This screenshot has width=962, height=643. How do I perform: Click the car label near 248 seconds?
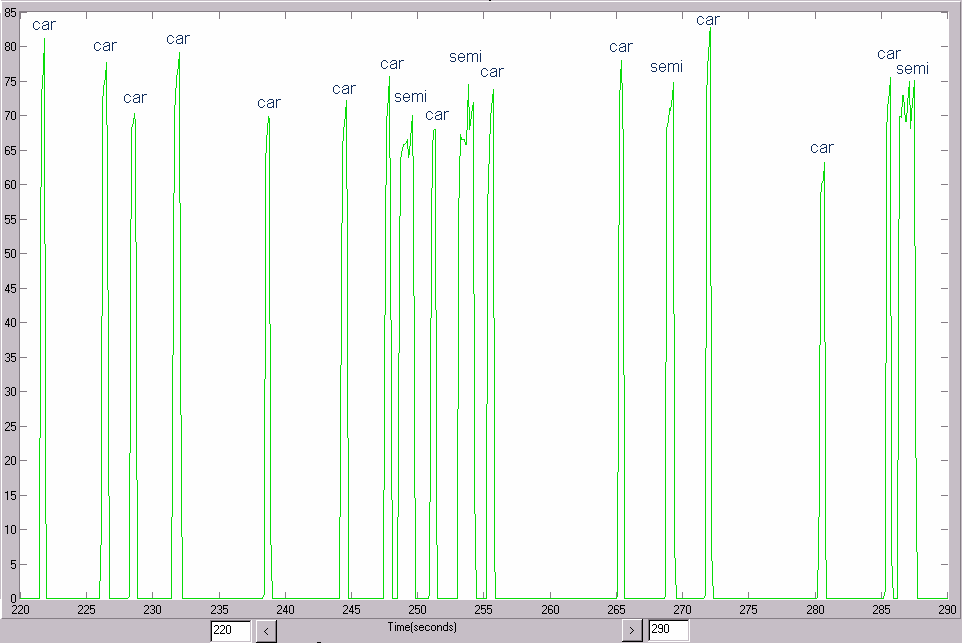pyautogui.click(x=392, y=64)
